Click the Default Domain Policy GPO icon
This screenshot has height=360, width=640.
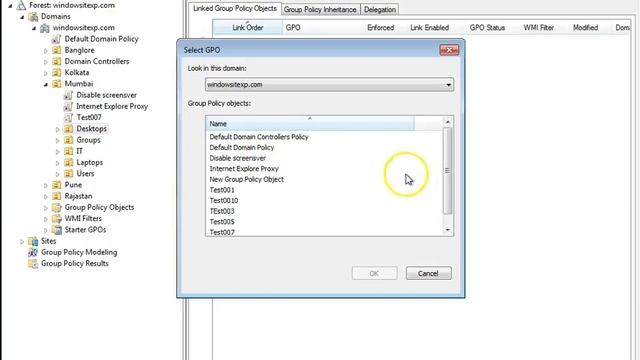coord(56,39)
